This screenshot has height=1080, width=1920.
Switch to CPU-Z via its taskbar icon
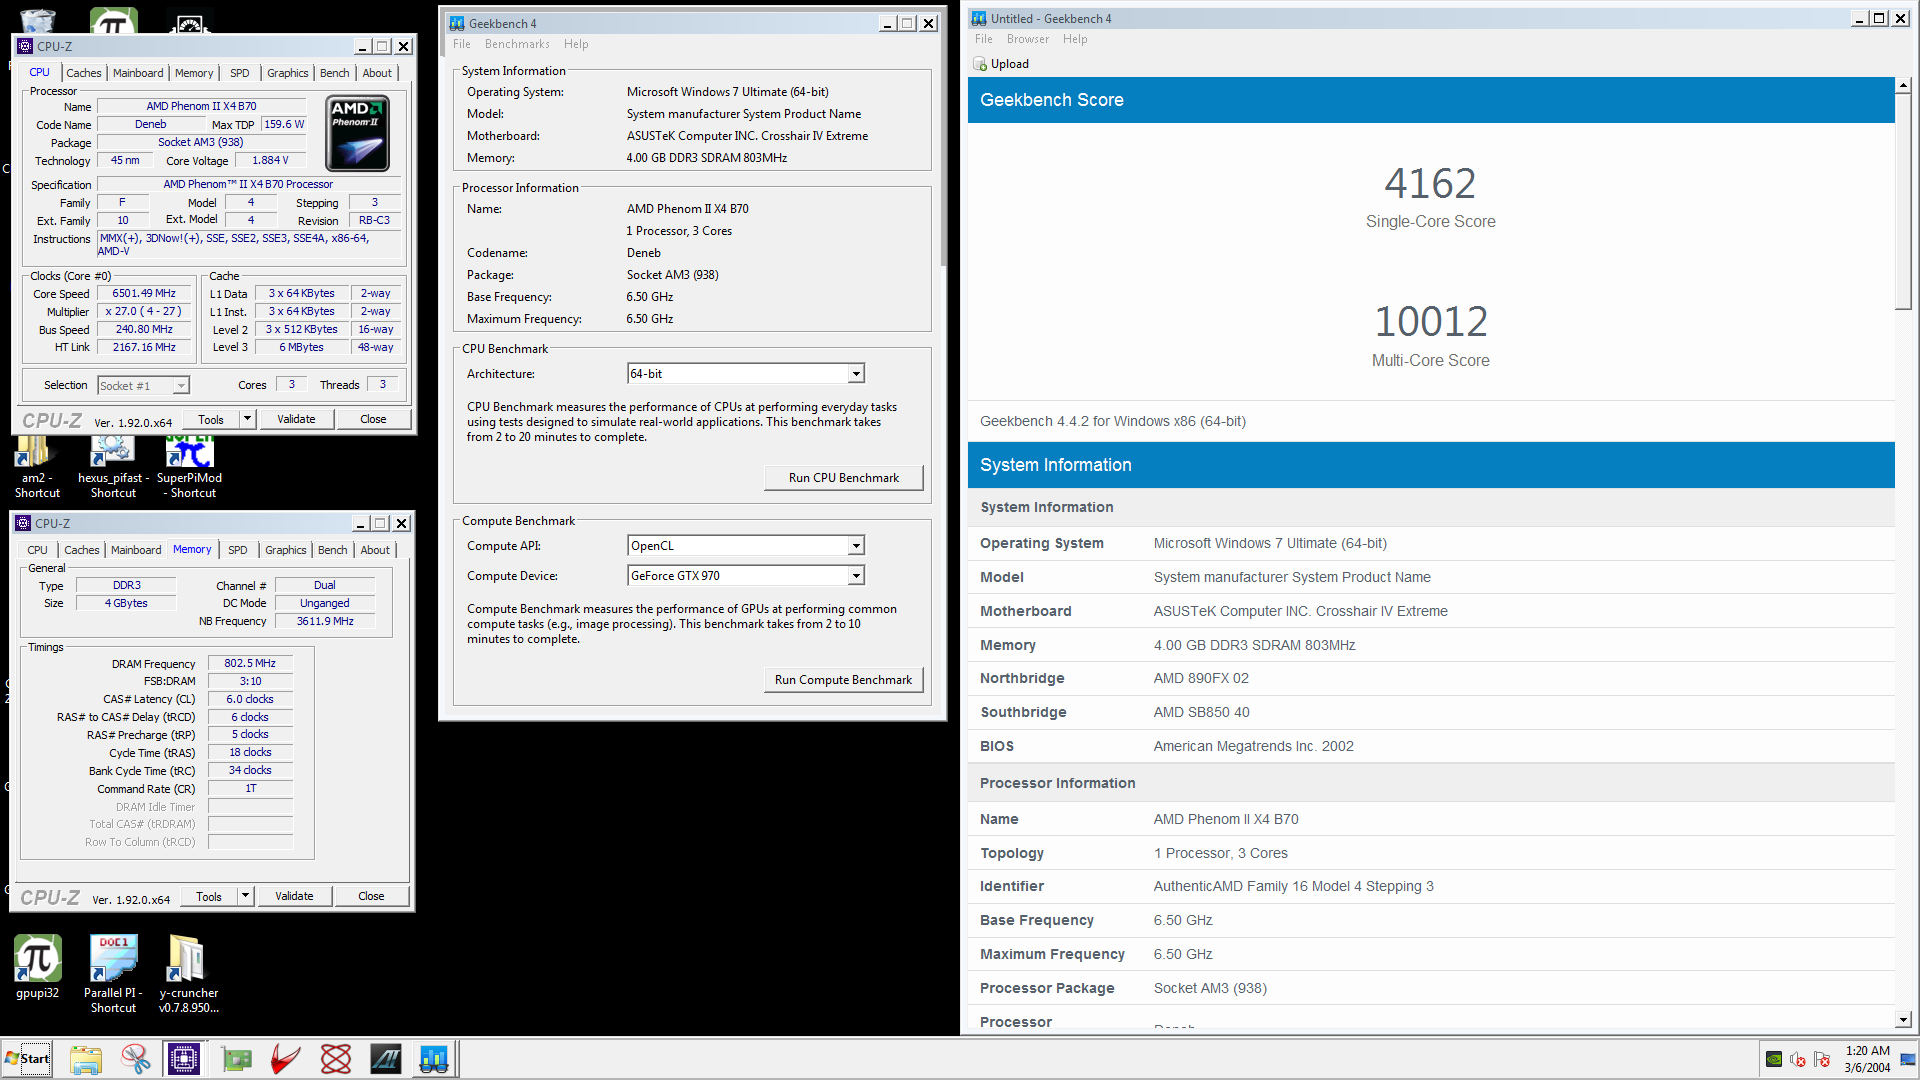(184, 1059)
